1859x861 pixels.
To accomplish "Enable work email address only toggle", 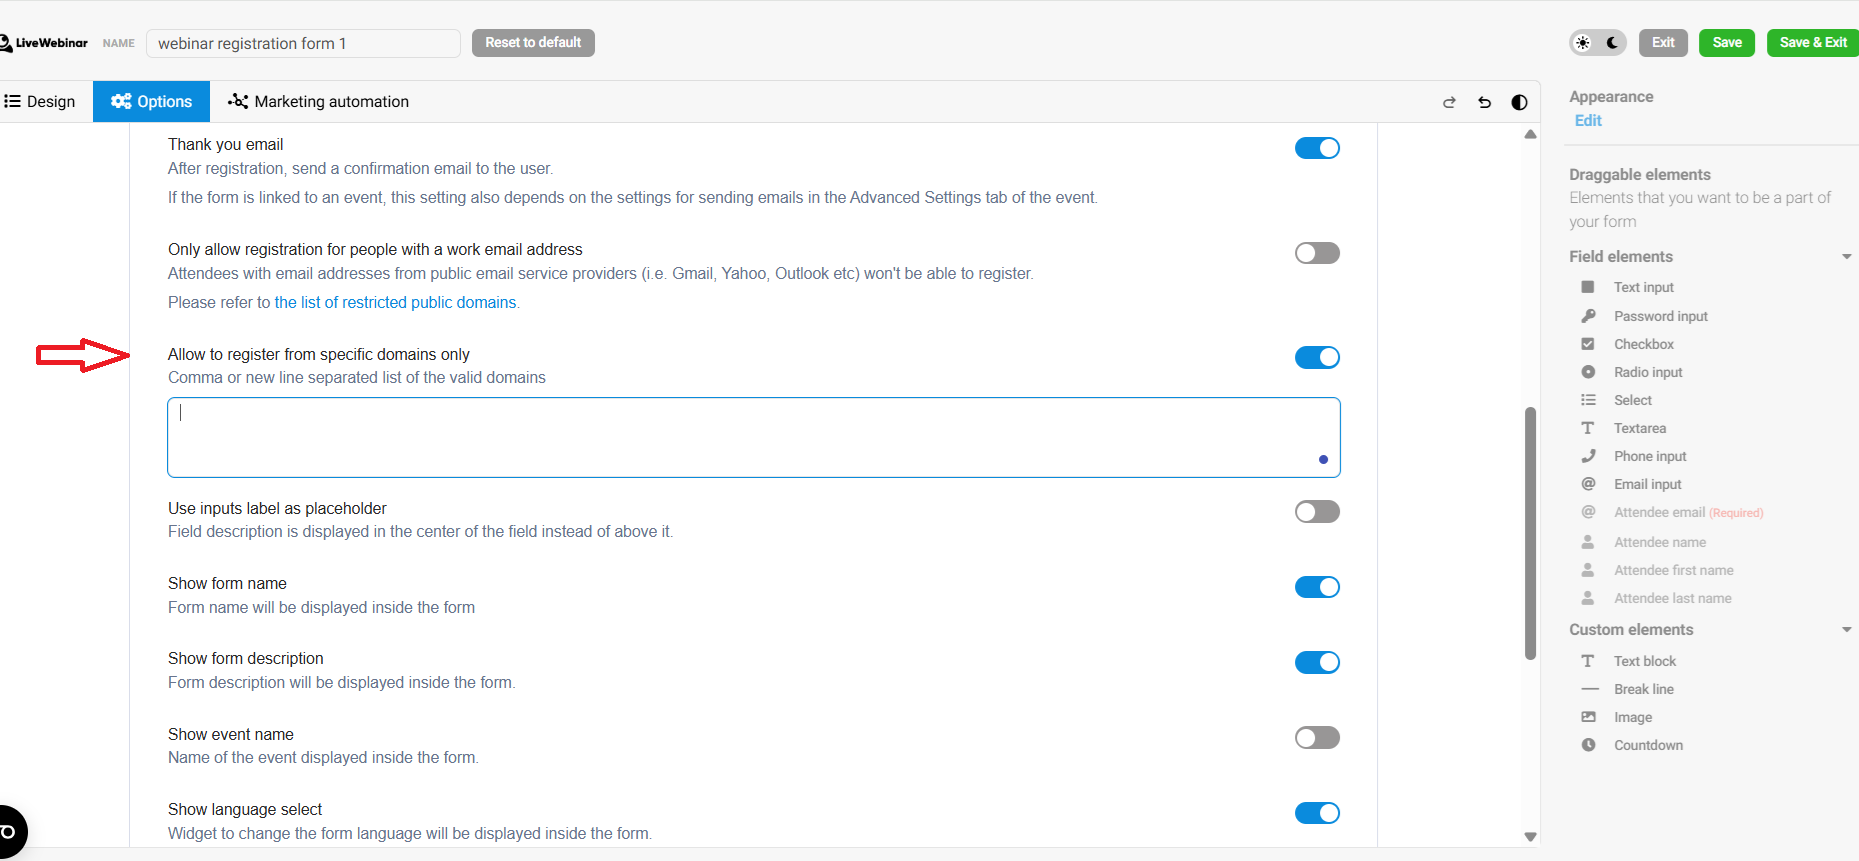I will [x=1316, y=253].
